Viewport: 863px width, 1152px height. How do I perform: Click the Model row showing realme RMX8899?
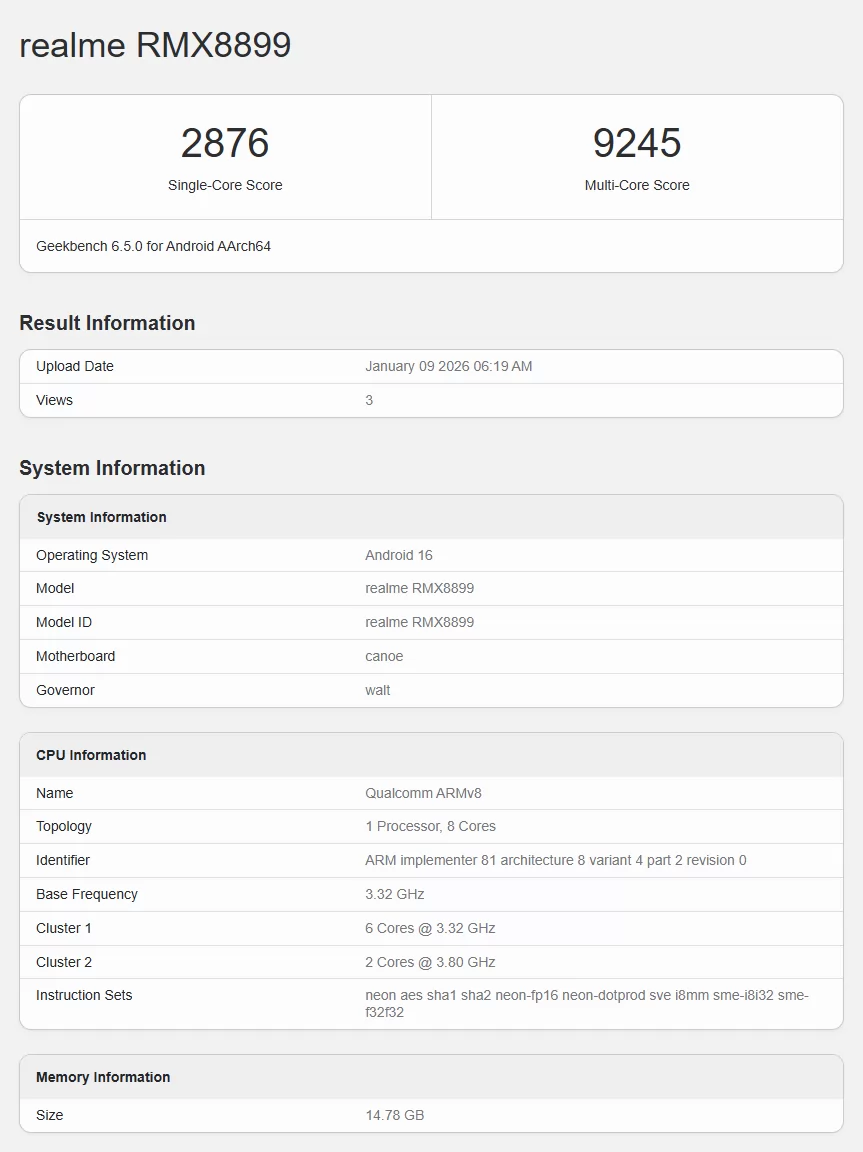pos(430,588)
